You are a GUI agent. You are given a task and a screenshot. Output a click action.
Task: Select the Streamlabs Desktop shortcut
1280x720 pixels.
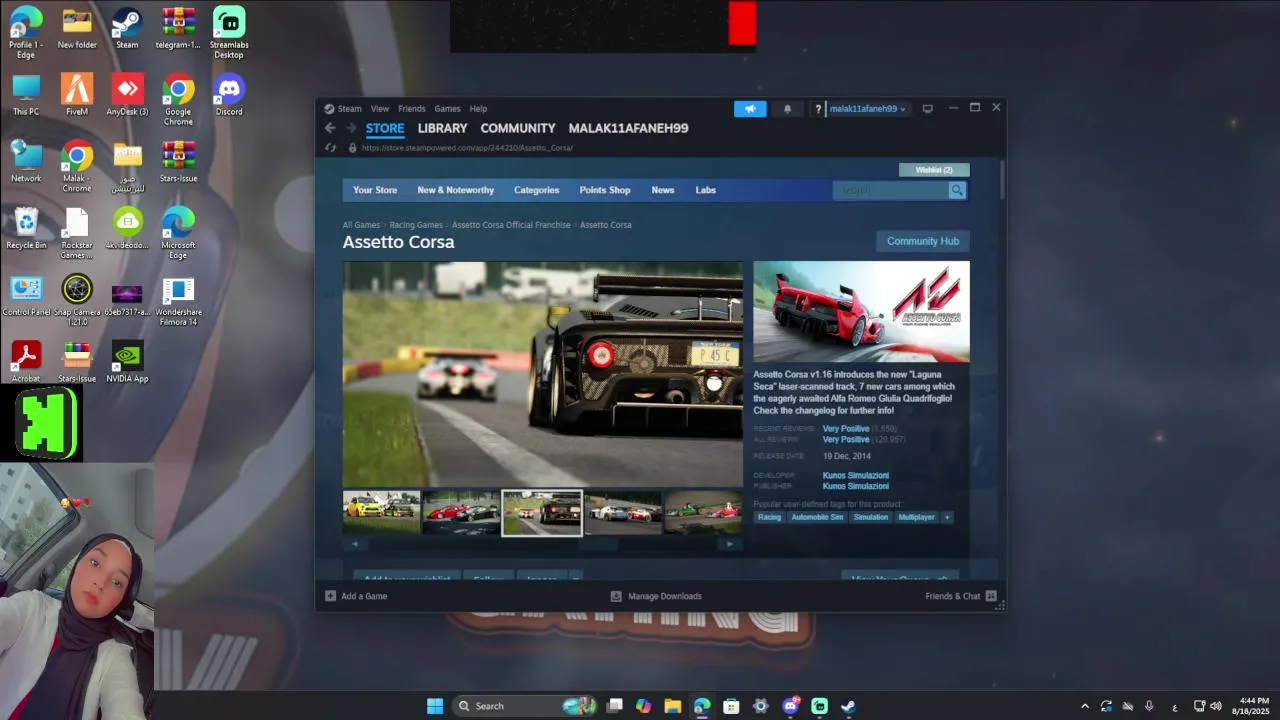click(229, 32)
